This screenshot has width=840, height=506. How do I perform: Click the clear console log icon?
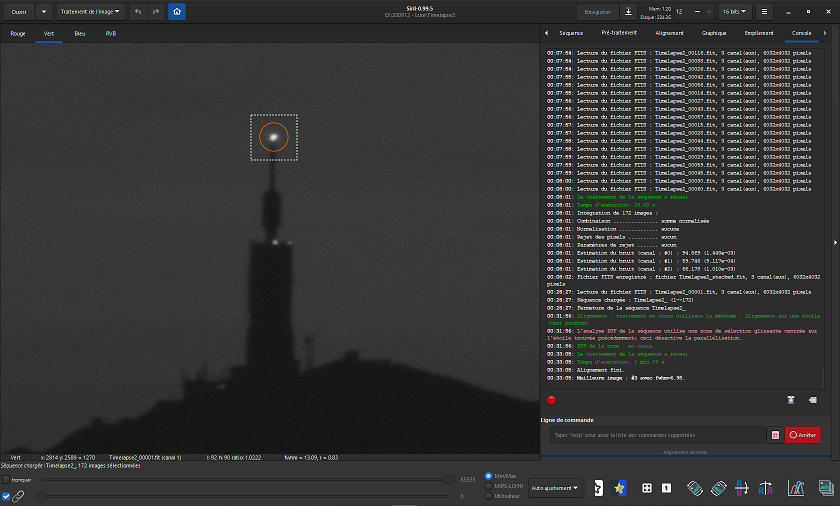click(x=811, y=399)
